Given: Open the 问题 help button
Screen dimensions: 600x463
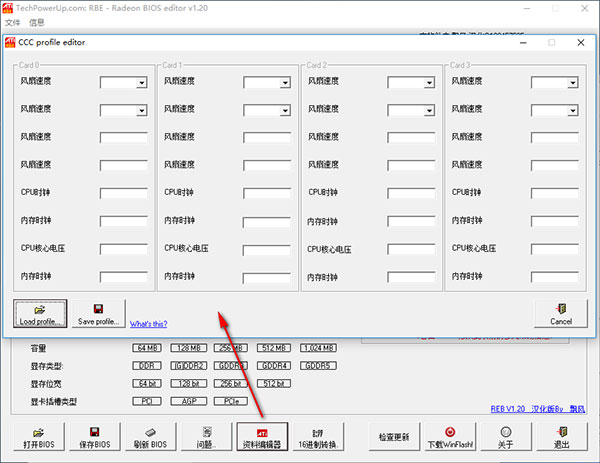Looking at the screenshot, I should click(x=207, y=437).
